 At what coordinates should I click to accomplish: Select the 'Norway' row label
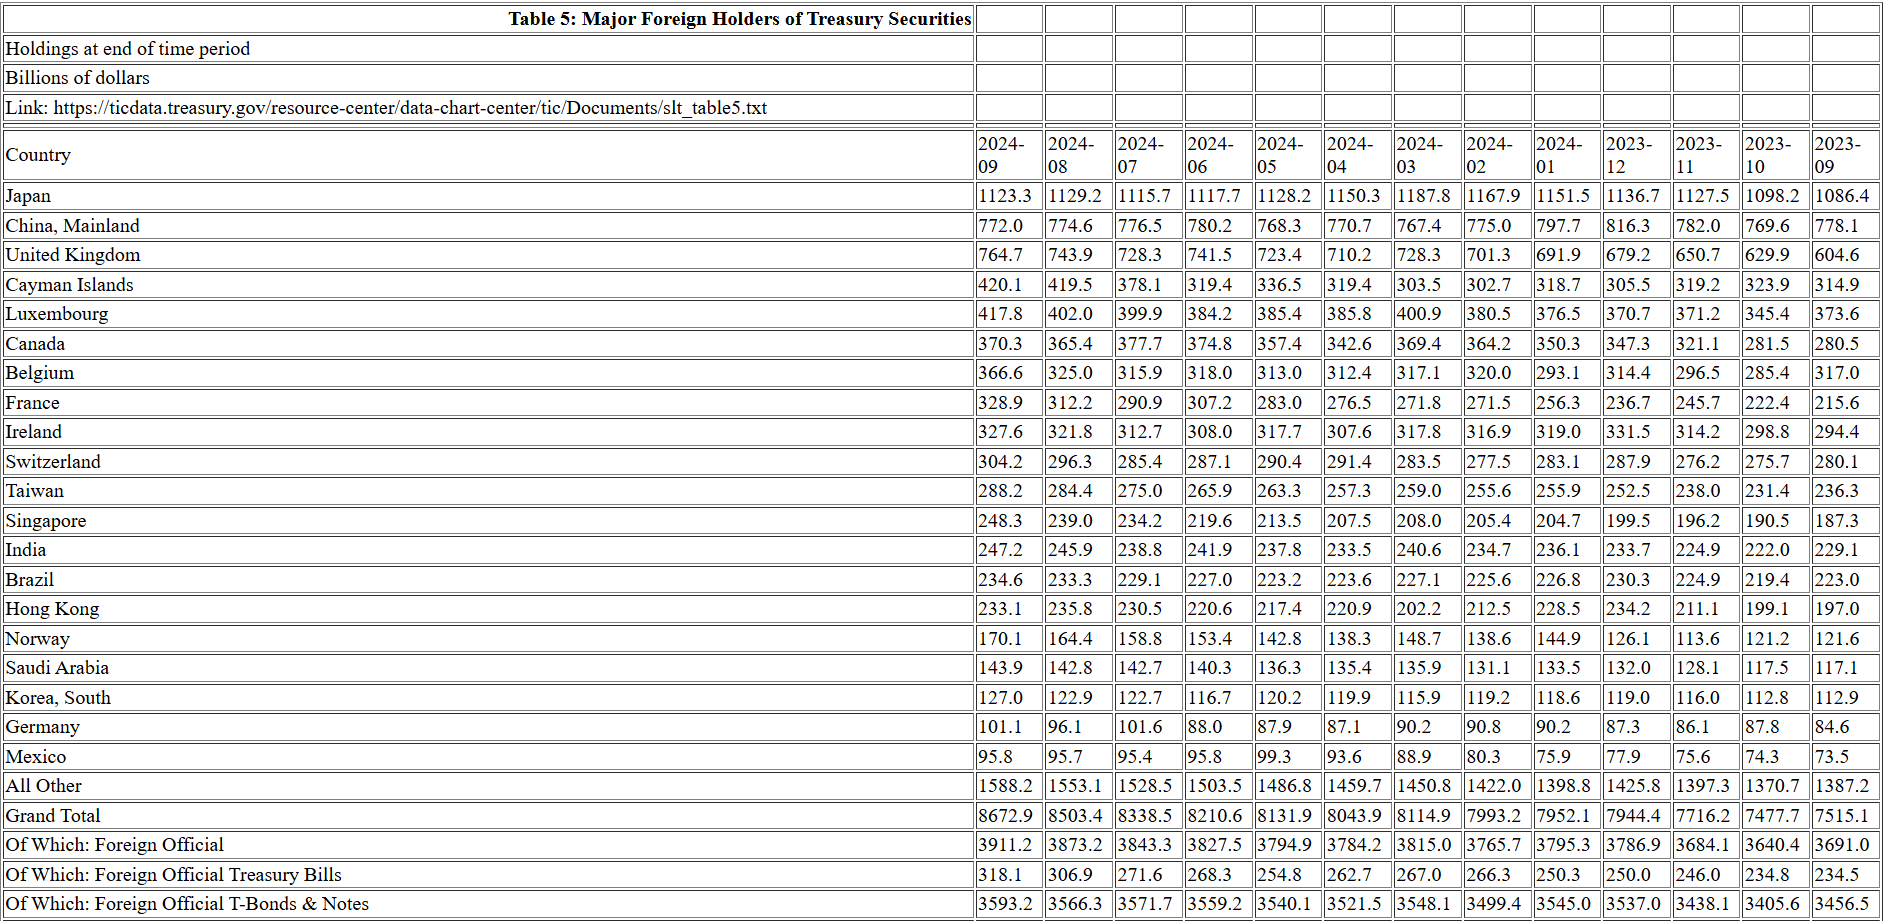(37, 639)
